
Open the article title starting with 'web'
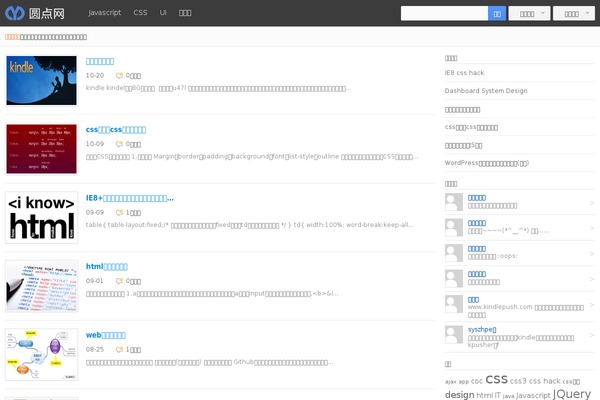[x=106, y=335]
